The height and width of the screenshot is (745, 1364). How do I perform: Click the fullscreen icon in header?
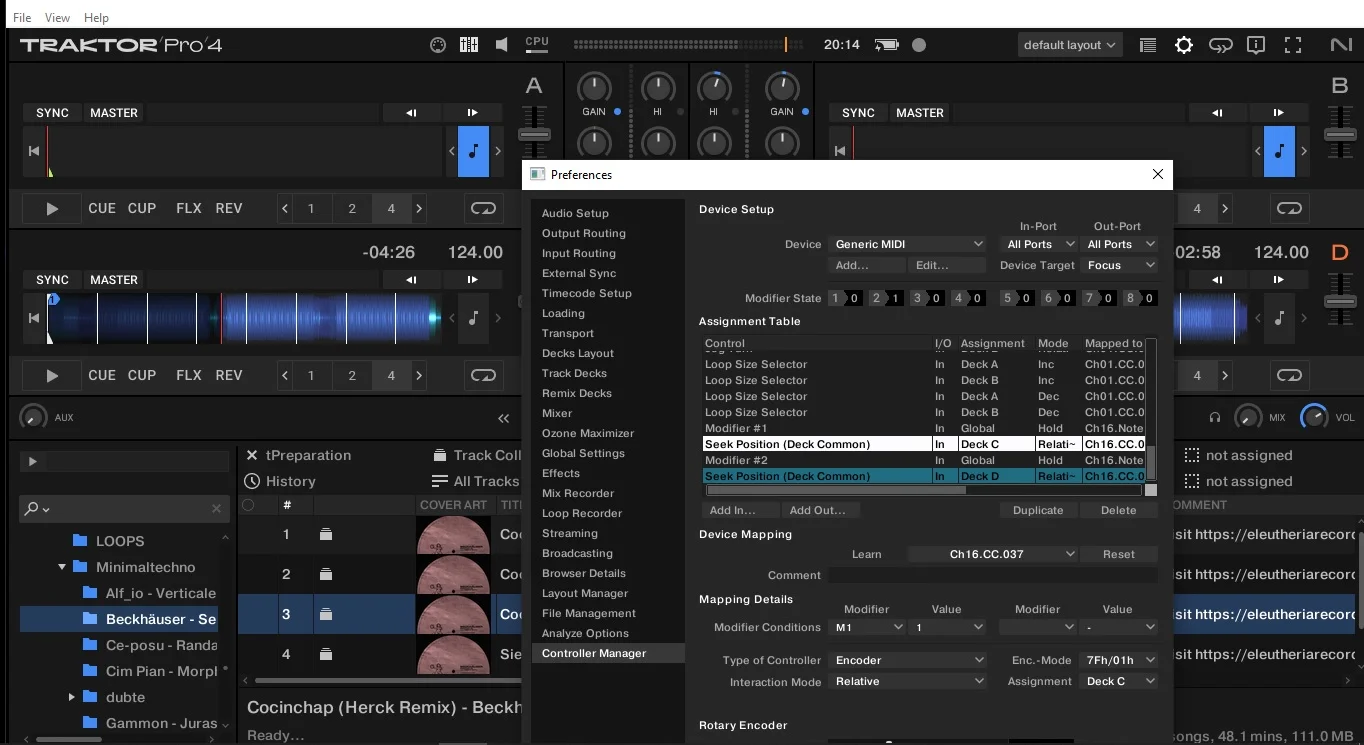(1293, 45)
